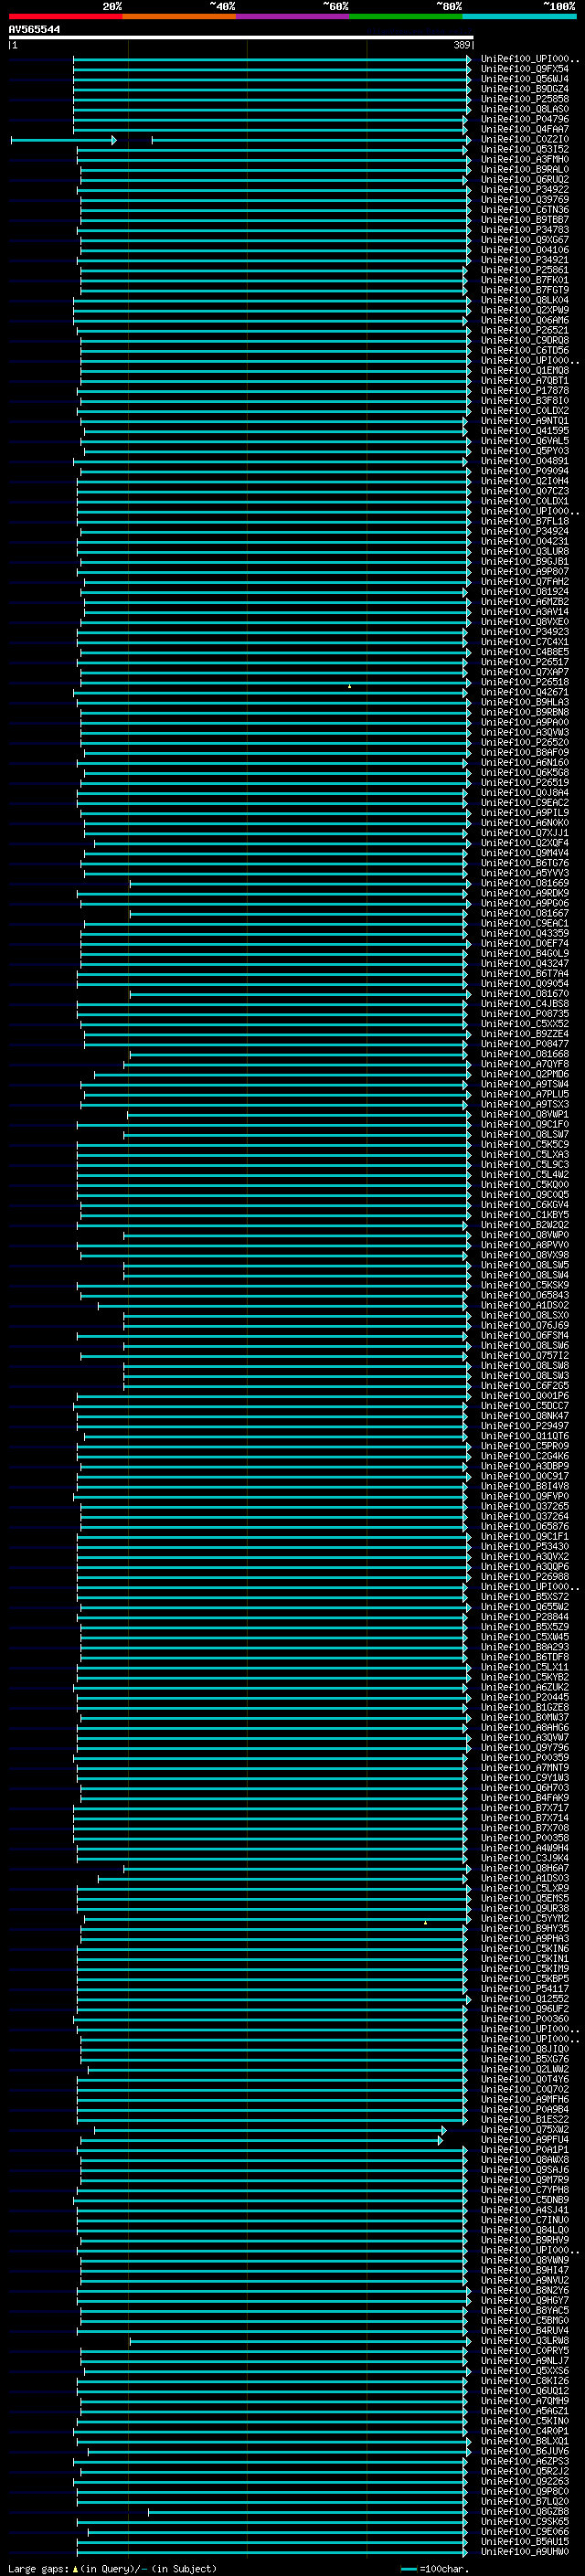
Task: Open the UniRef100_C5K5C9 hit
Action: tap(525, 1144)
